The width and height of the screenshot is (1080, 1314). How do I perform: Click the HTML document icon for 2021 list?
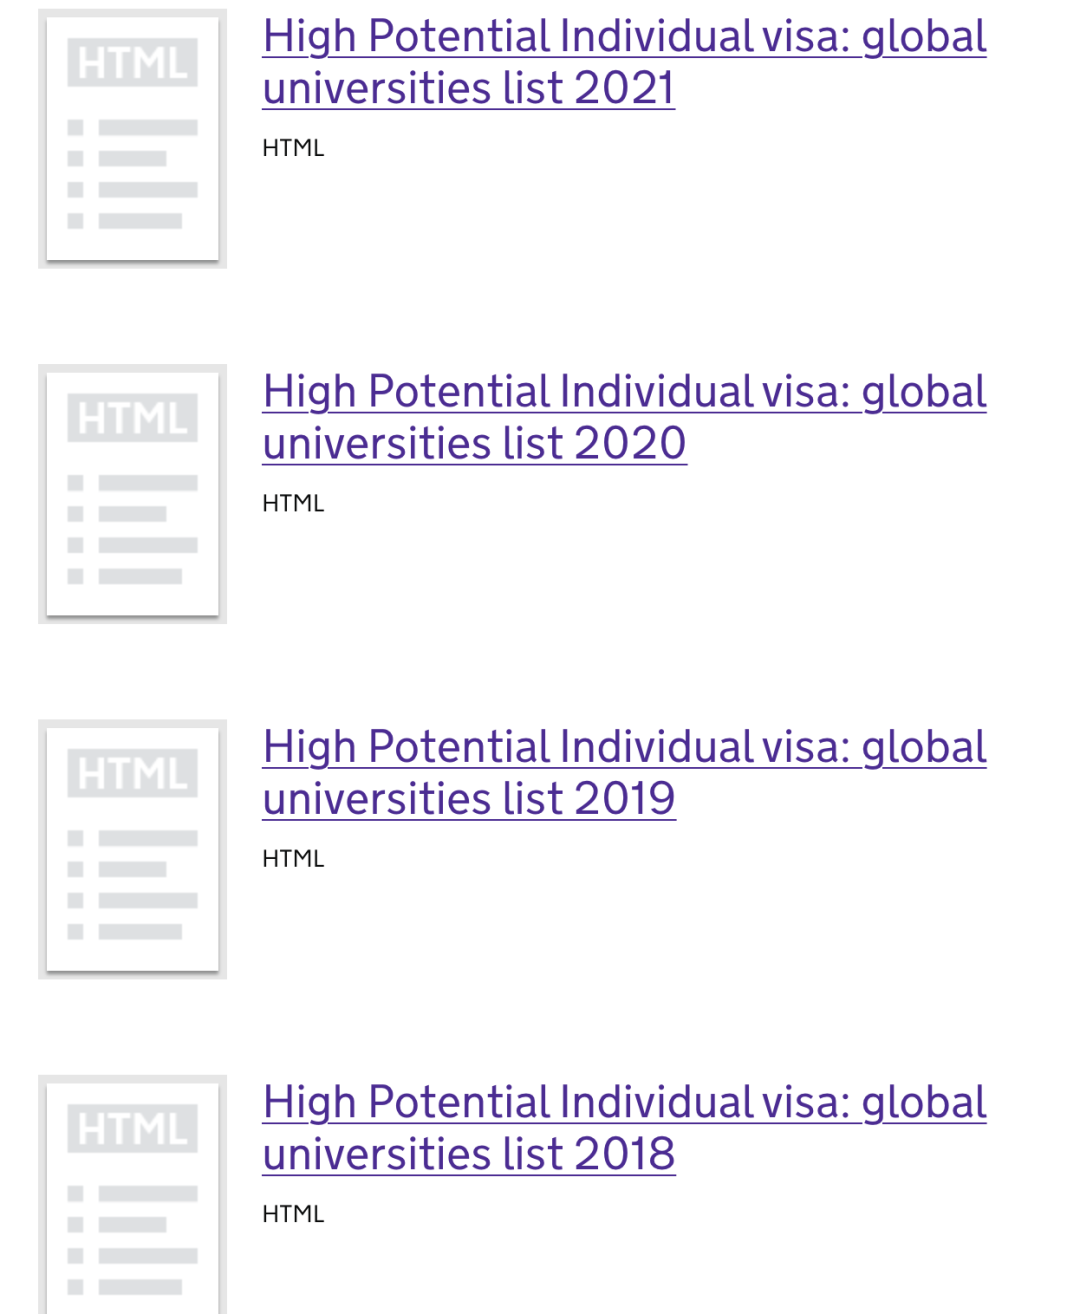[x=132, y=139]
